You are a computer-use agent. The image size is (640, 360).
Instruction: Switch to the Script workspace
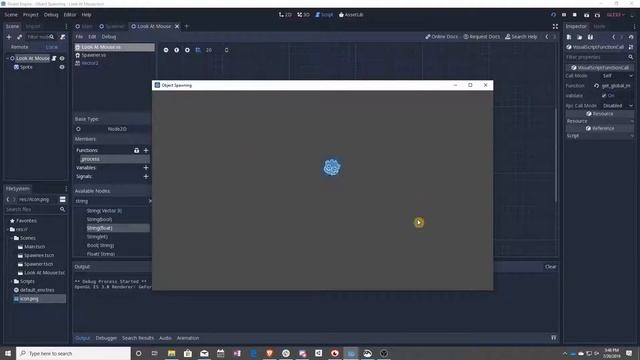(324, 15)
